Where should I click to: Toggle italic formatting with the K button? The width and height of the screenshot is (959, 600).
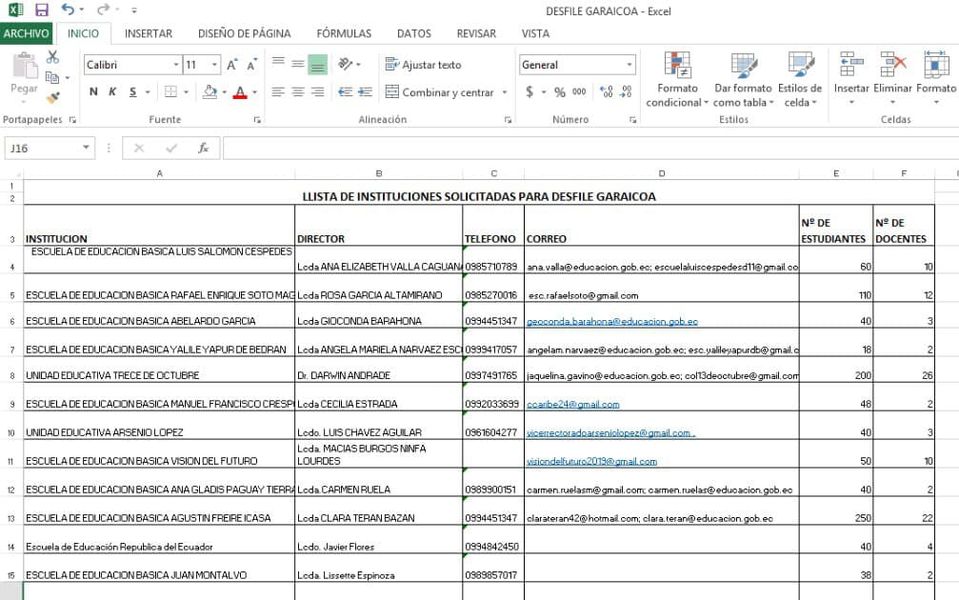[x=113, y=92]
